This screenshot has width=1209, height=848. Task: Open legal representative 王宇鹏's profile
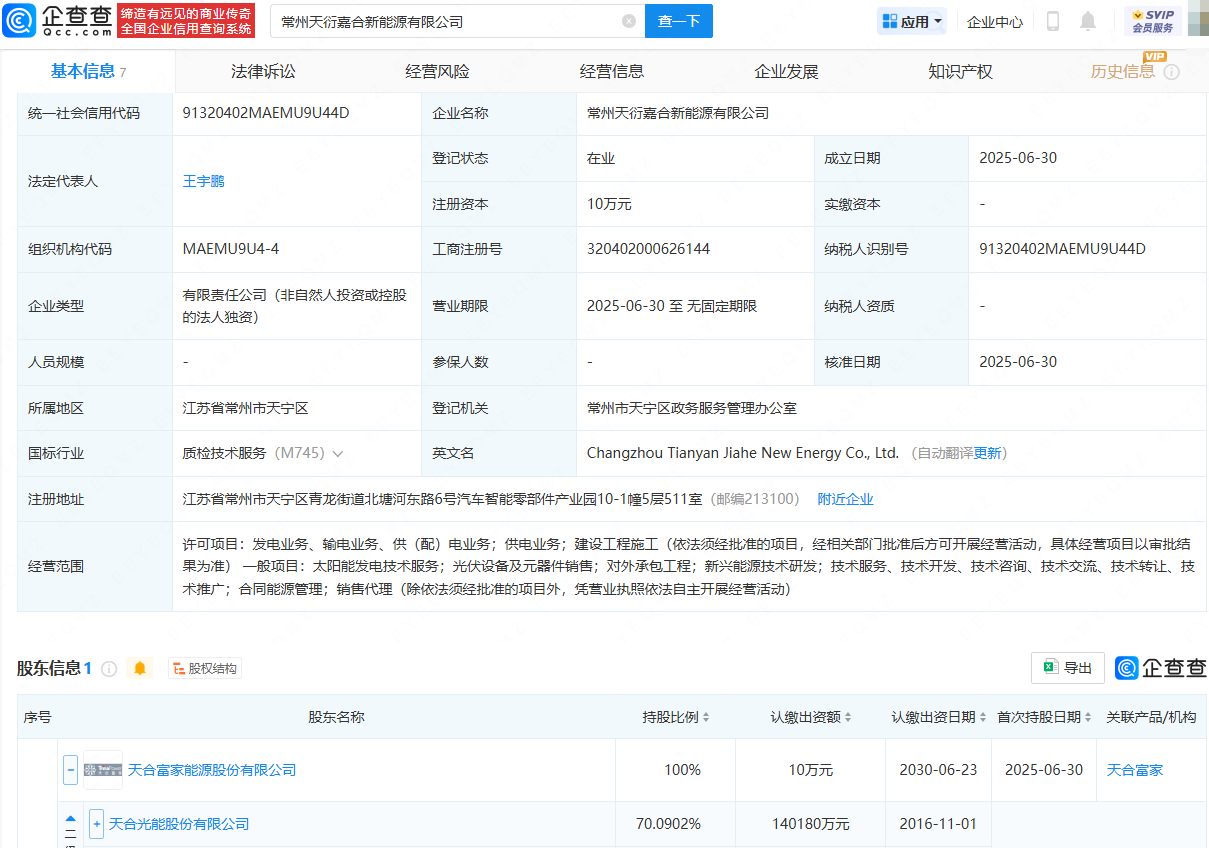(204, 181)
